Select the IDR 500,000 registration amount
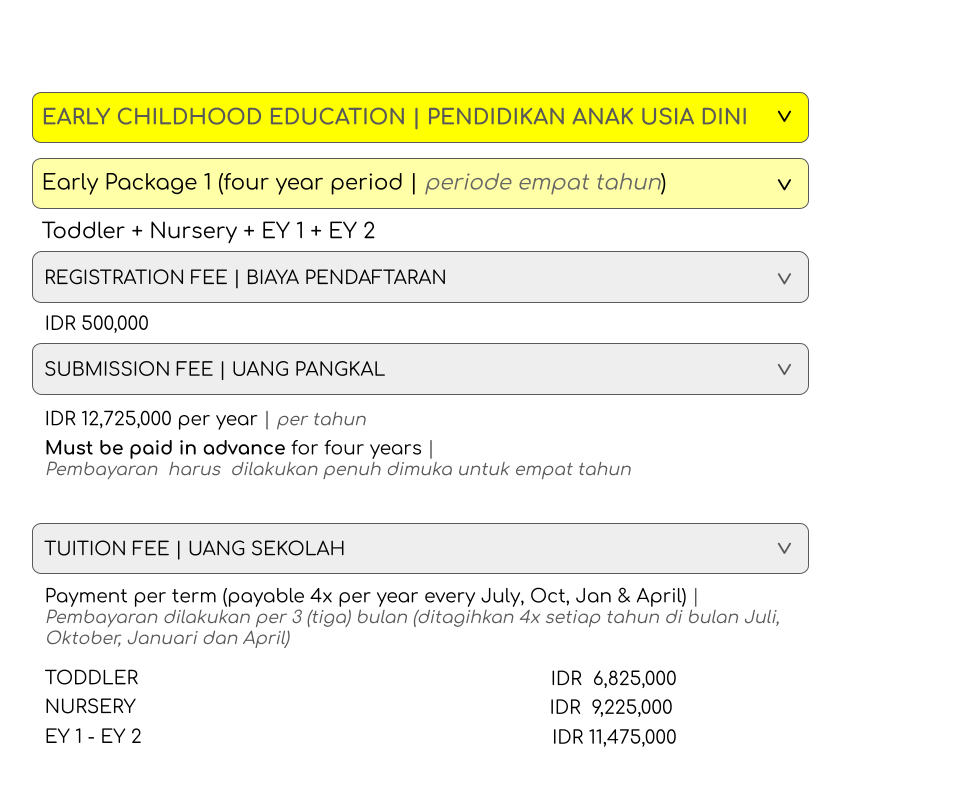This screenshot has height=793, width=959. click(96, 323)
